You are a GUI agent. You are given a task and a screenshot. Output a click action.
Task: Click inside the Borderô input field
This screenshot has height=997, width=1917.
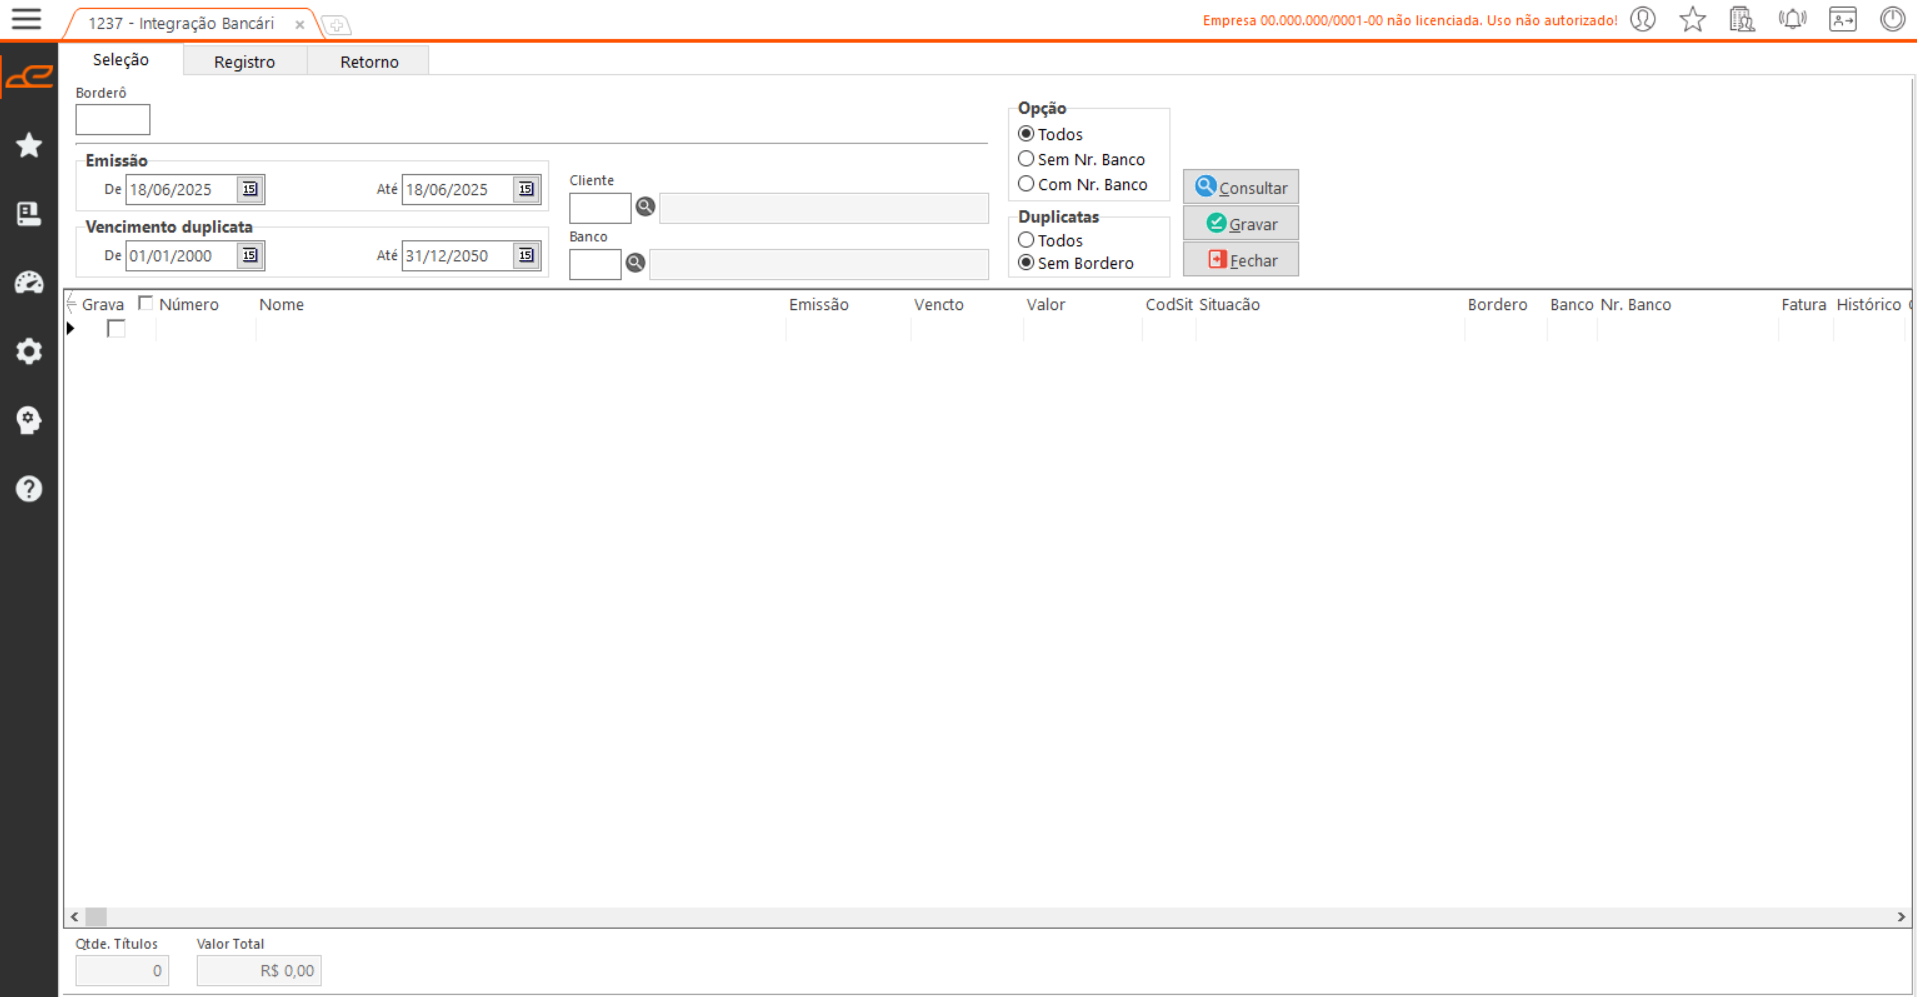(x=113, y=120)
